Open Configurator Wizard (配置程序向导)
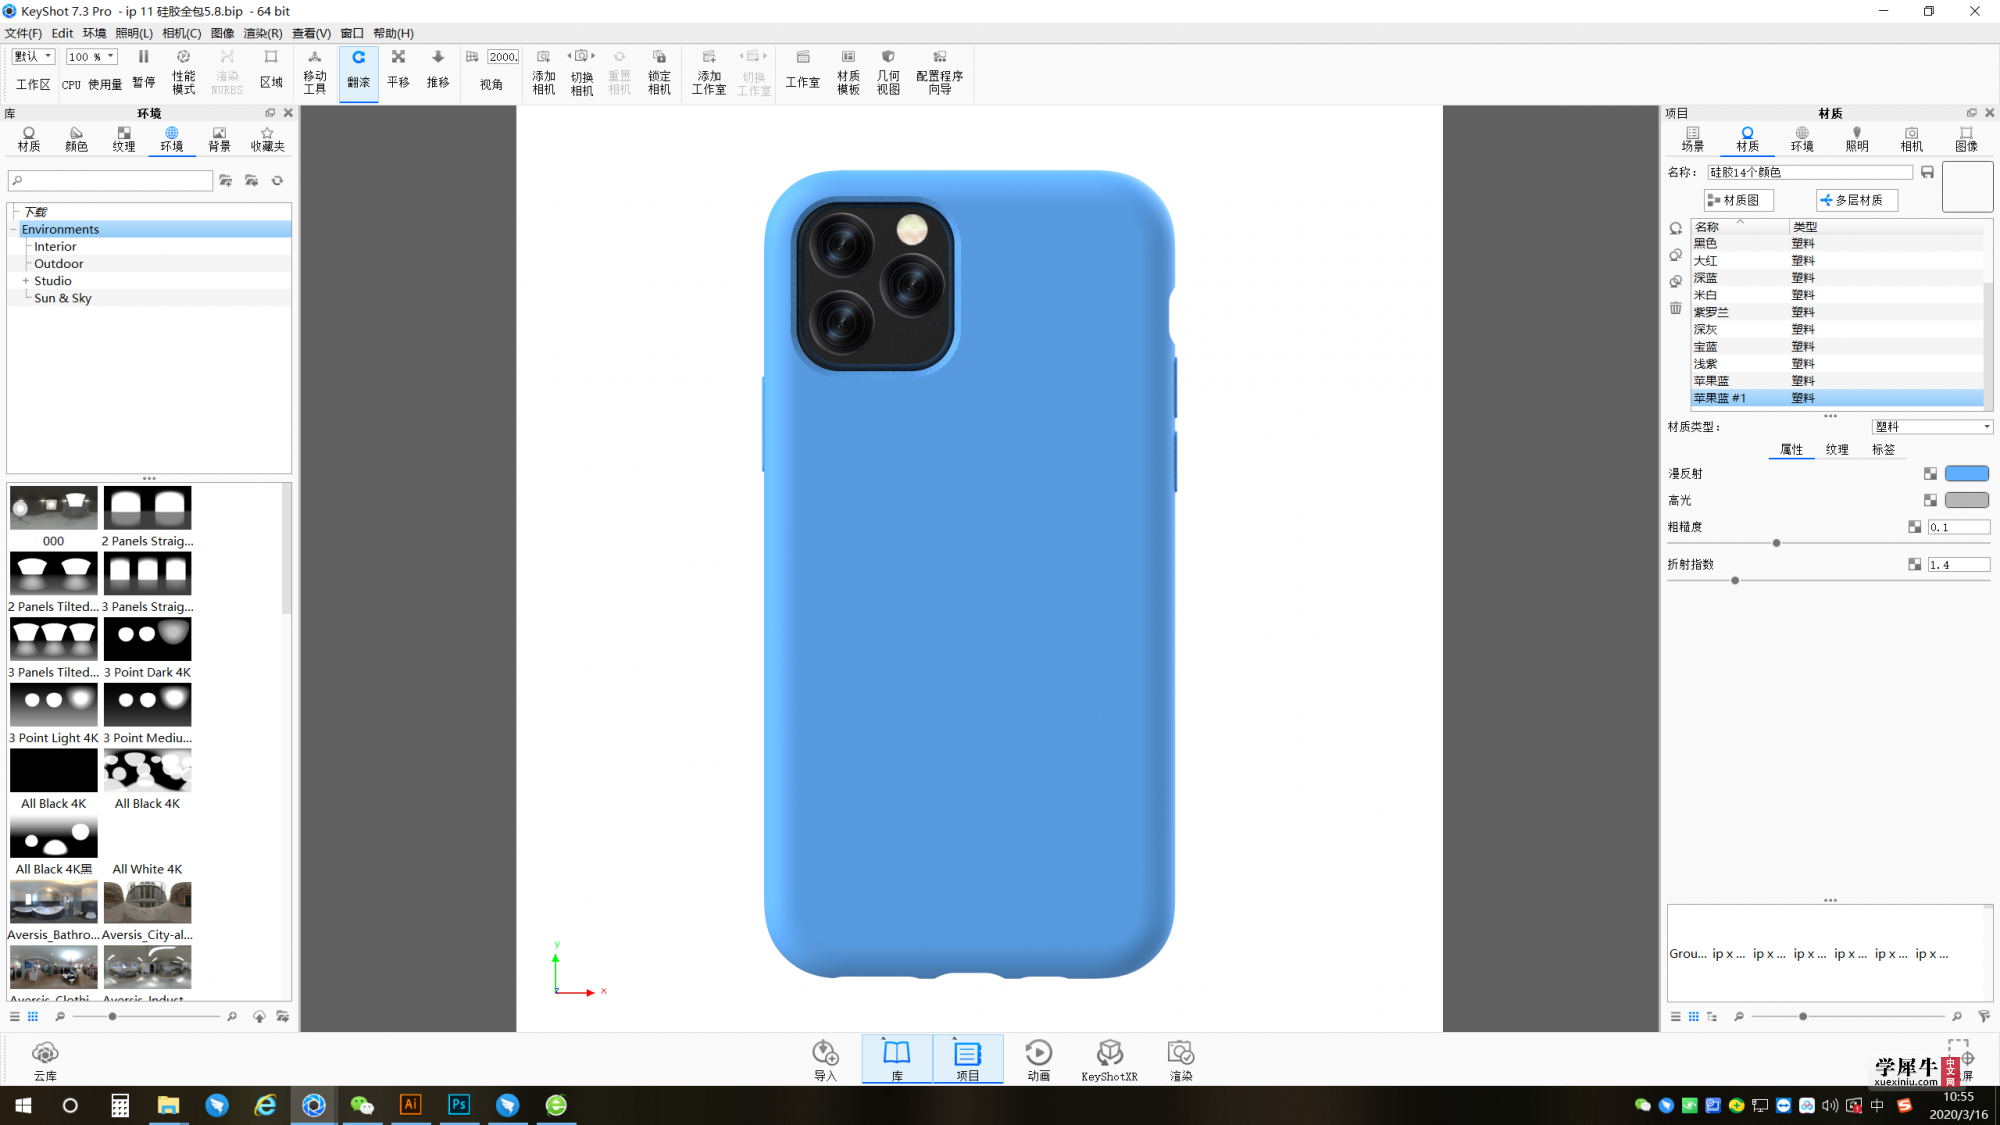This screenshot has width=2000, height=1125. pyautogui.click(x=939, y=72)
